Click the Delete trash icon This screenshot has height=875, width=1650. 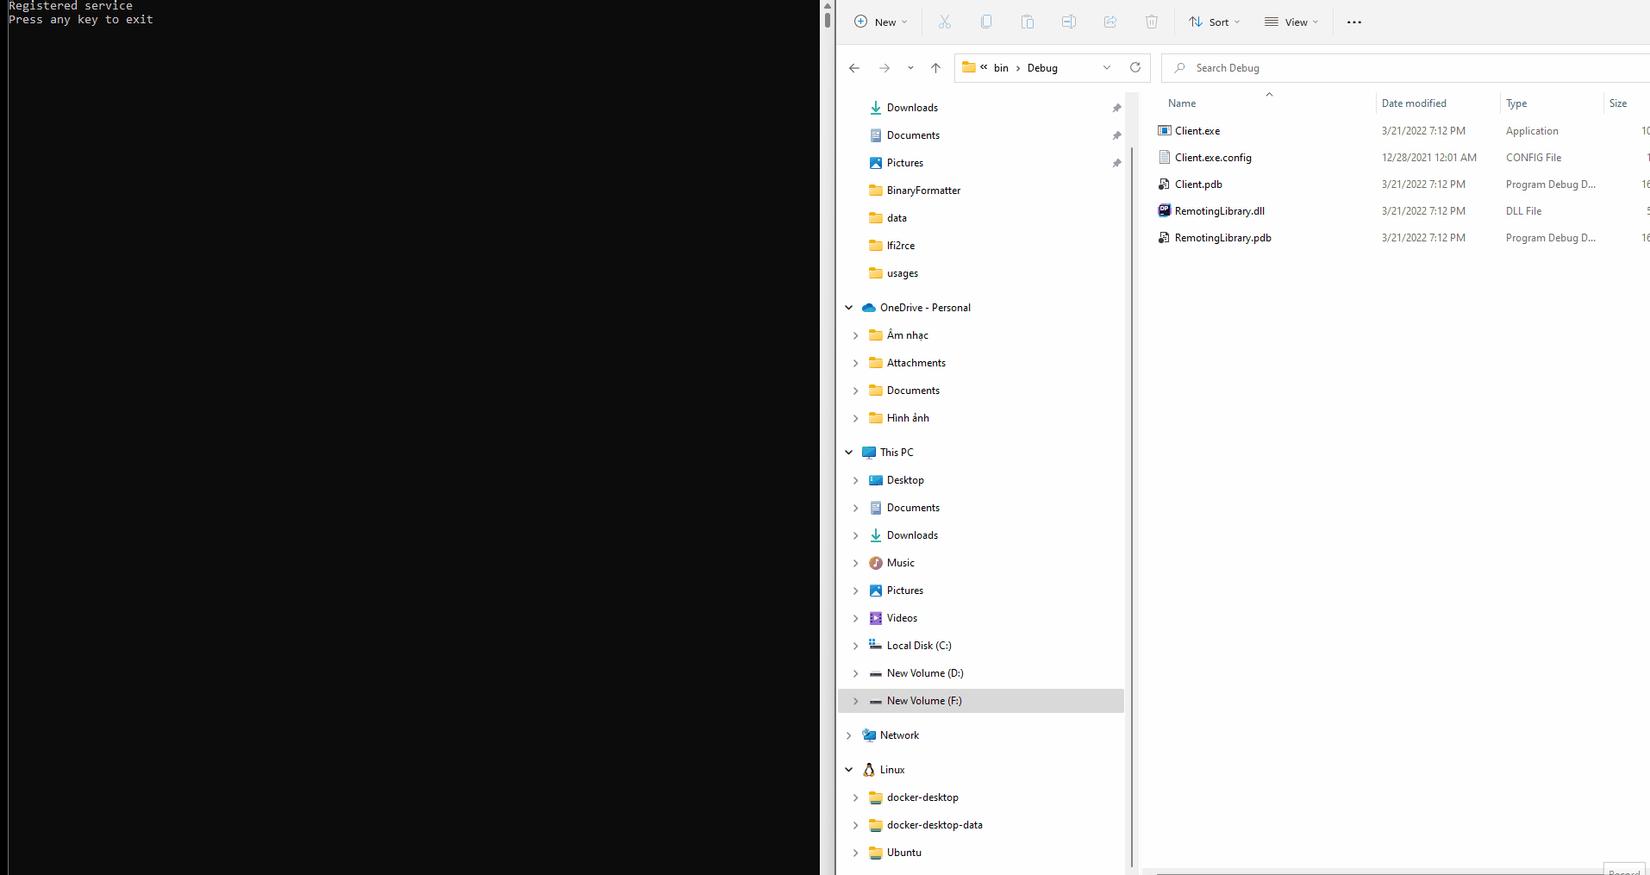click(1152, 22)
